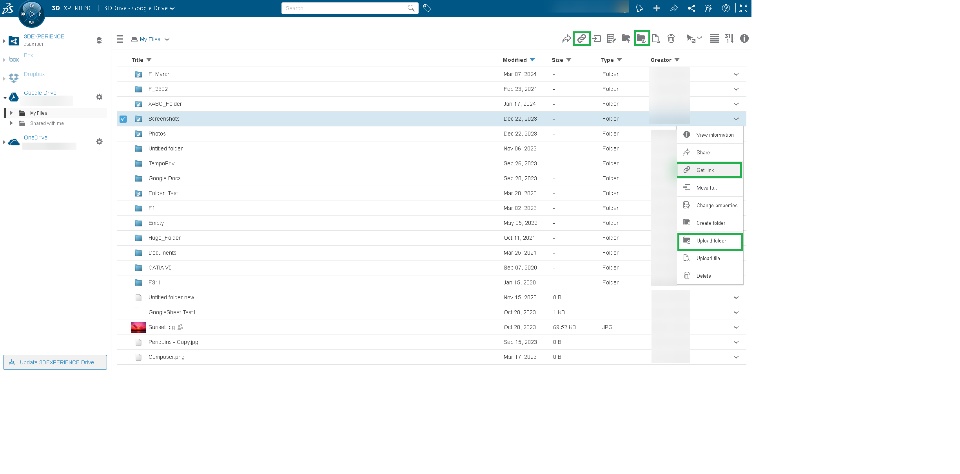
Task: Choose Share in the context menu
Action: tap(710, 152)
